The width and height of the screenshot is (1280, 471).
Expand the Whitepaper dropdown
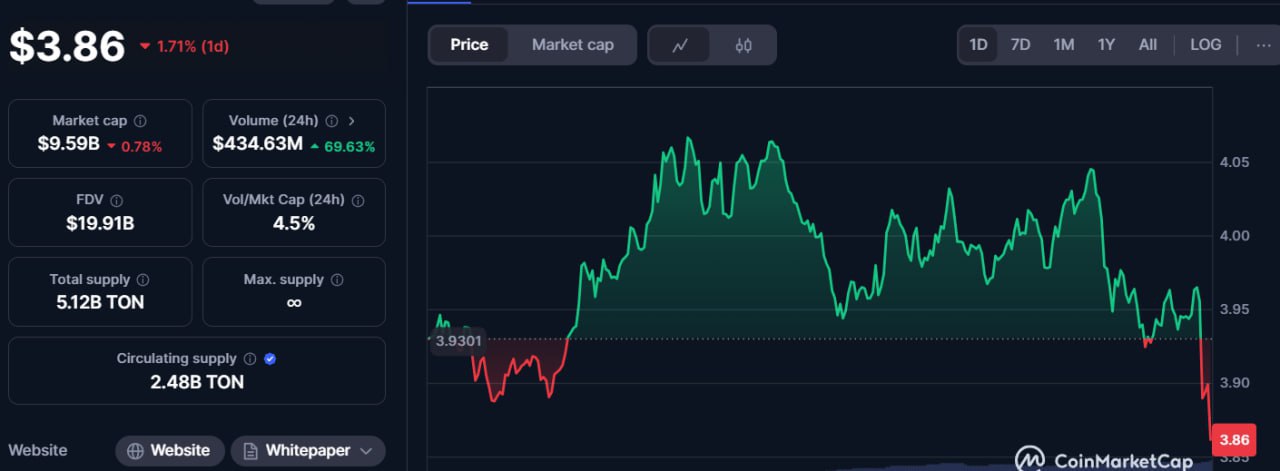pos(308,451)
